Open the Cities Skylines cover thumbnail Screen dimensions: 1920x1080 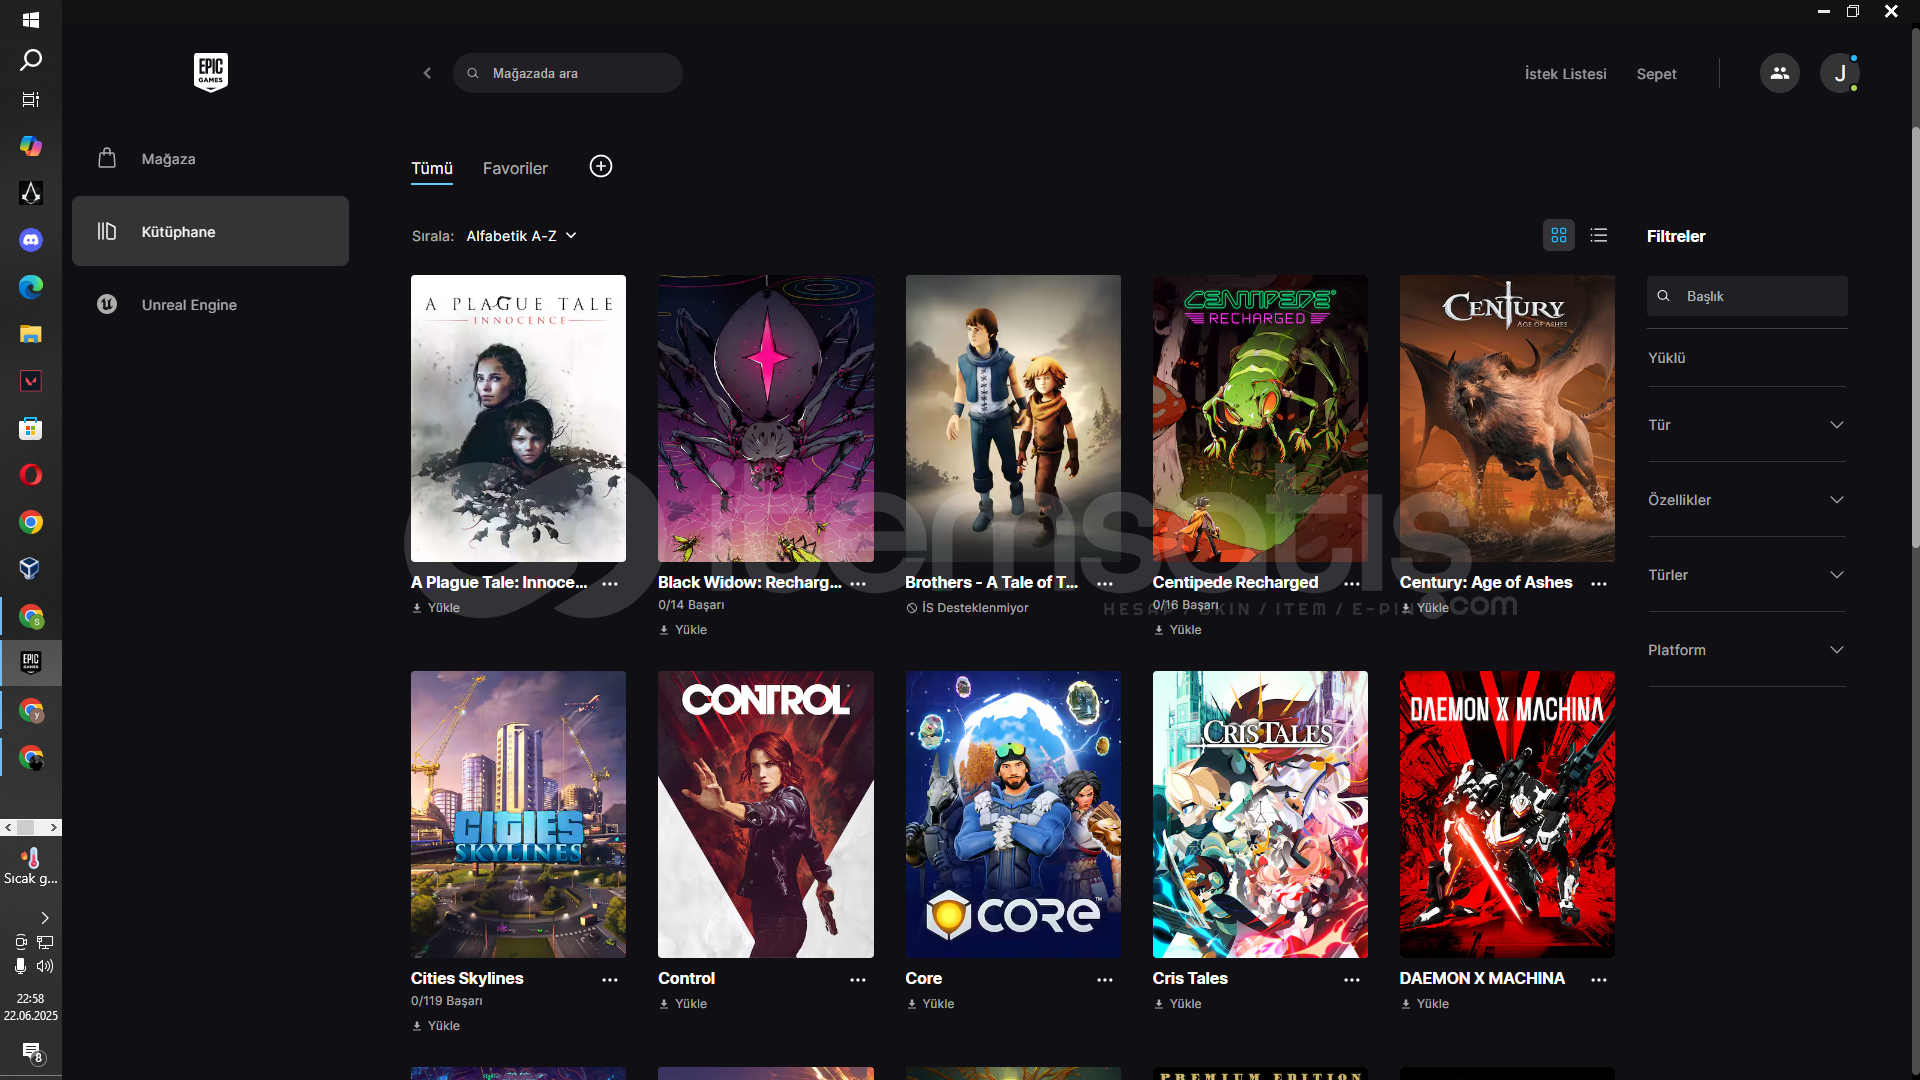click(518, 814)
